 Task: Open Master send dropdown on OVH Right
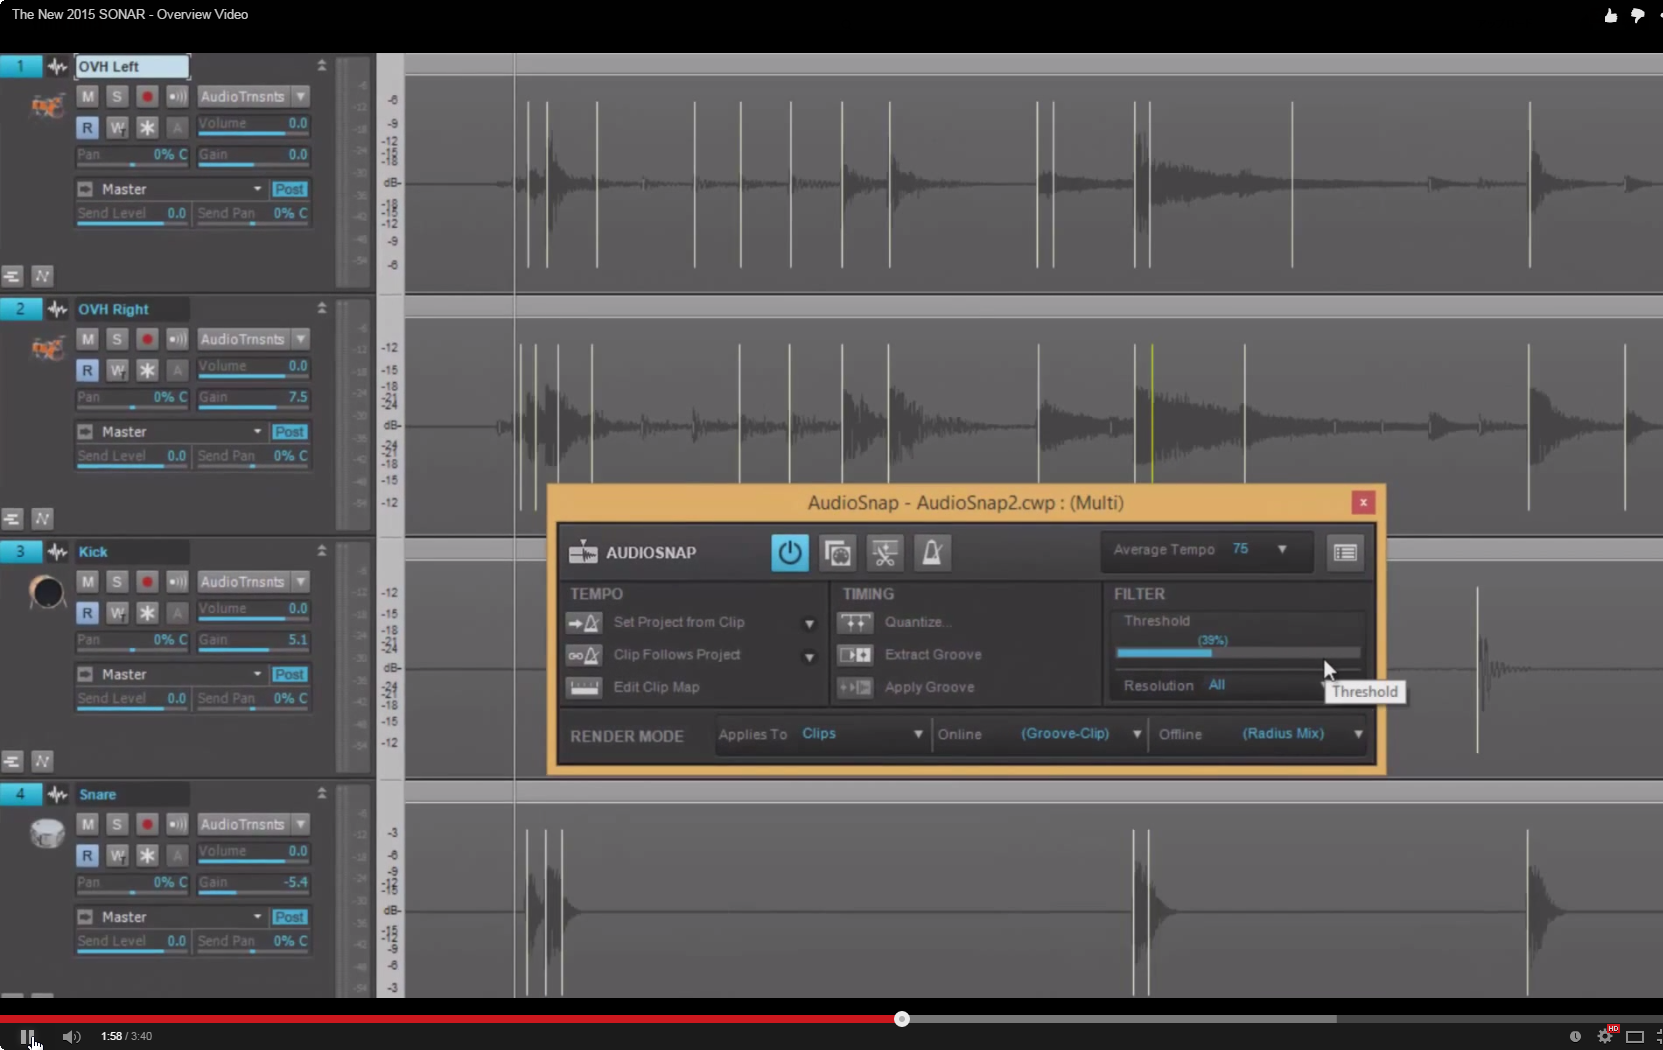click(257, 432)
